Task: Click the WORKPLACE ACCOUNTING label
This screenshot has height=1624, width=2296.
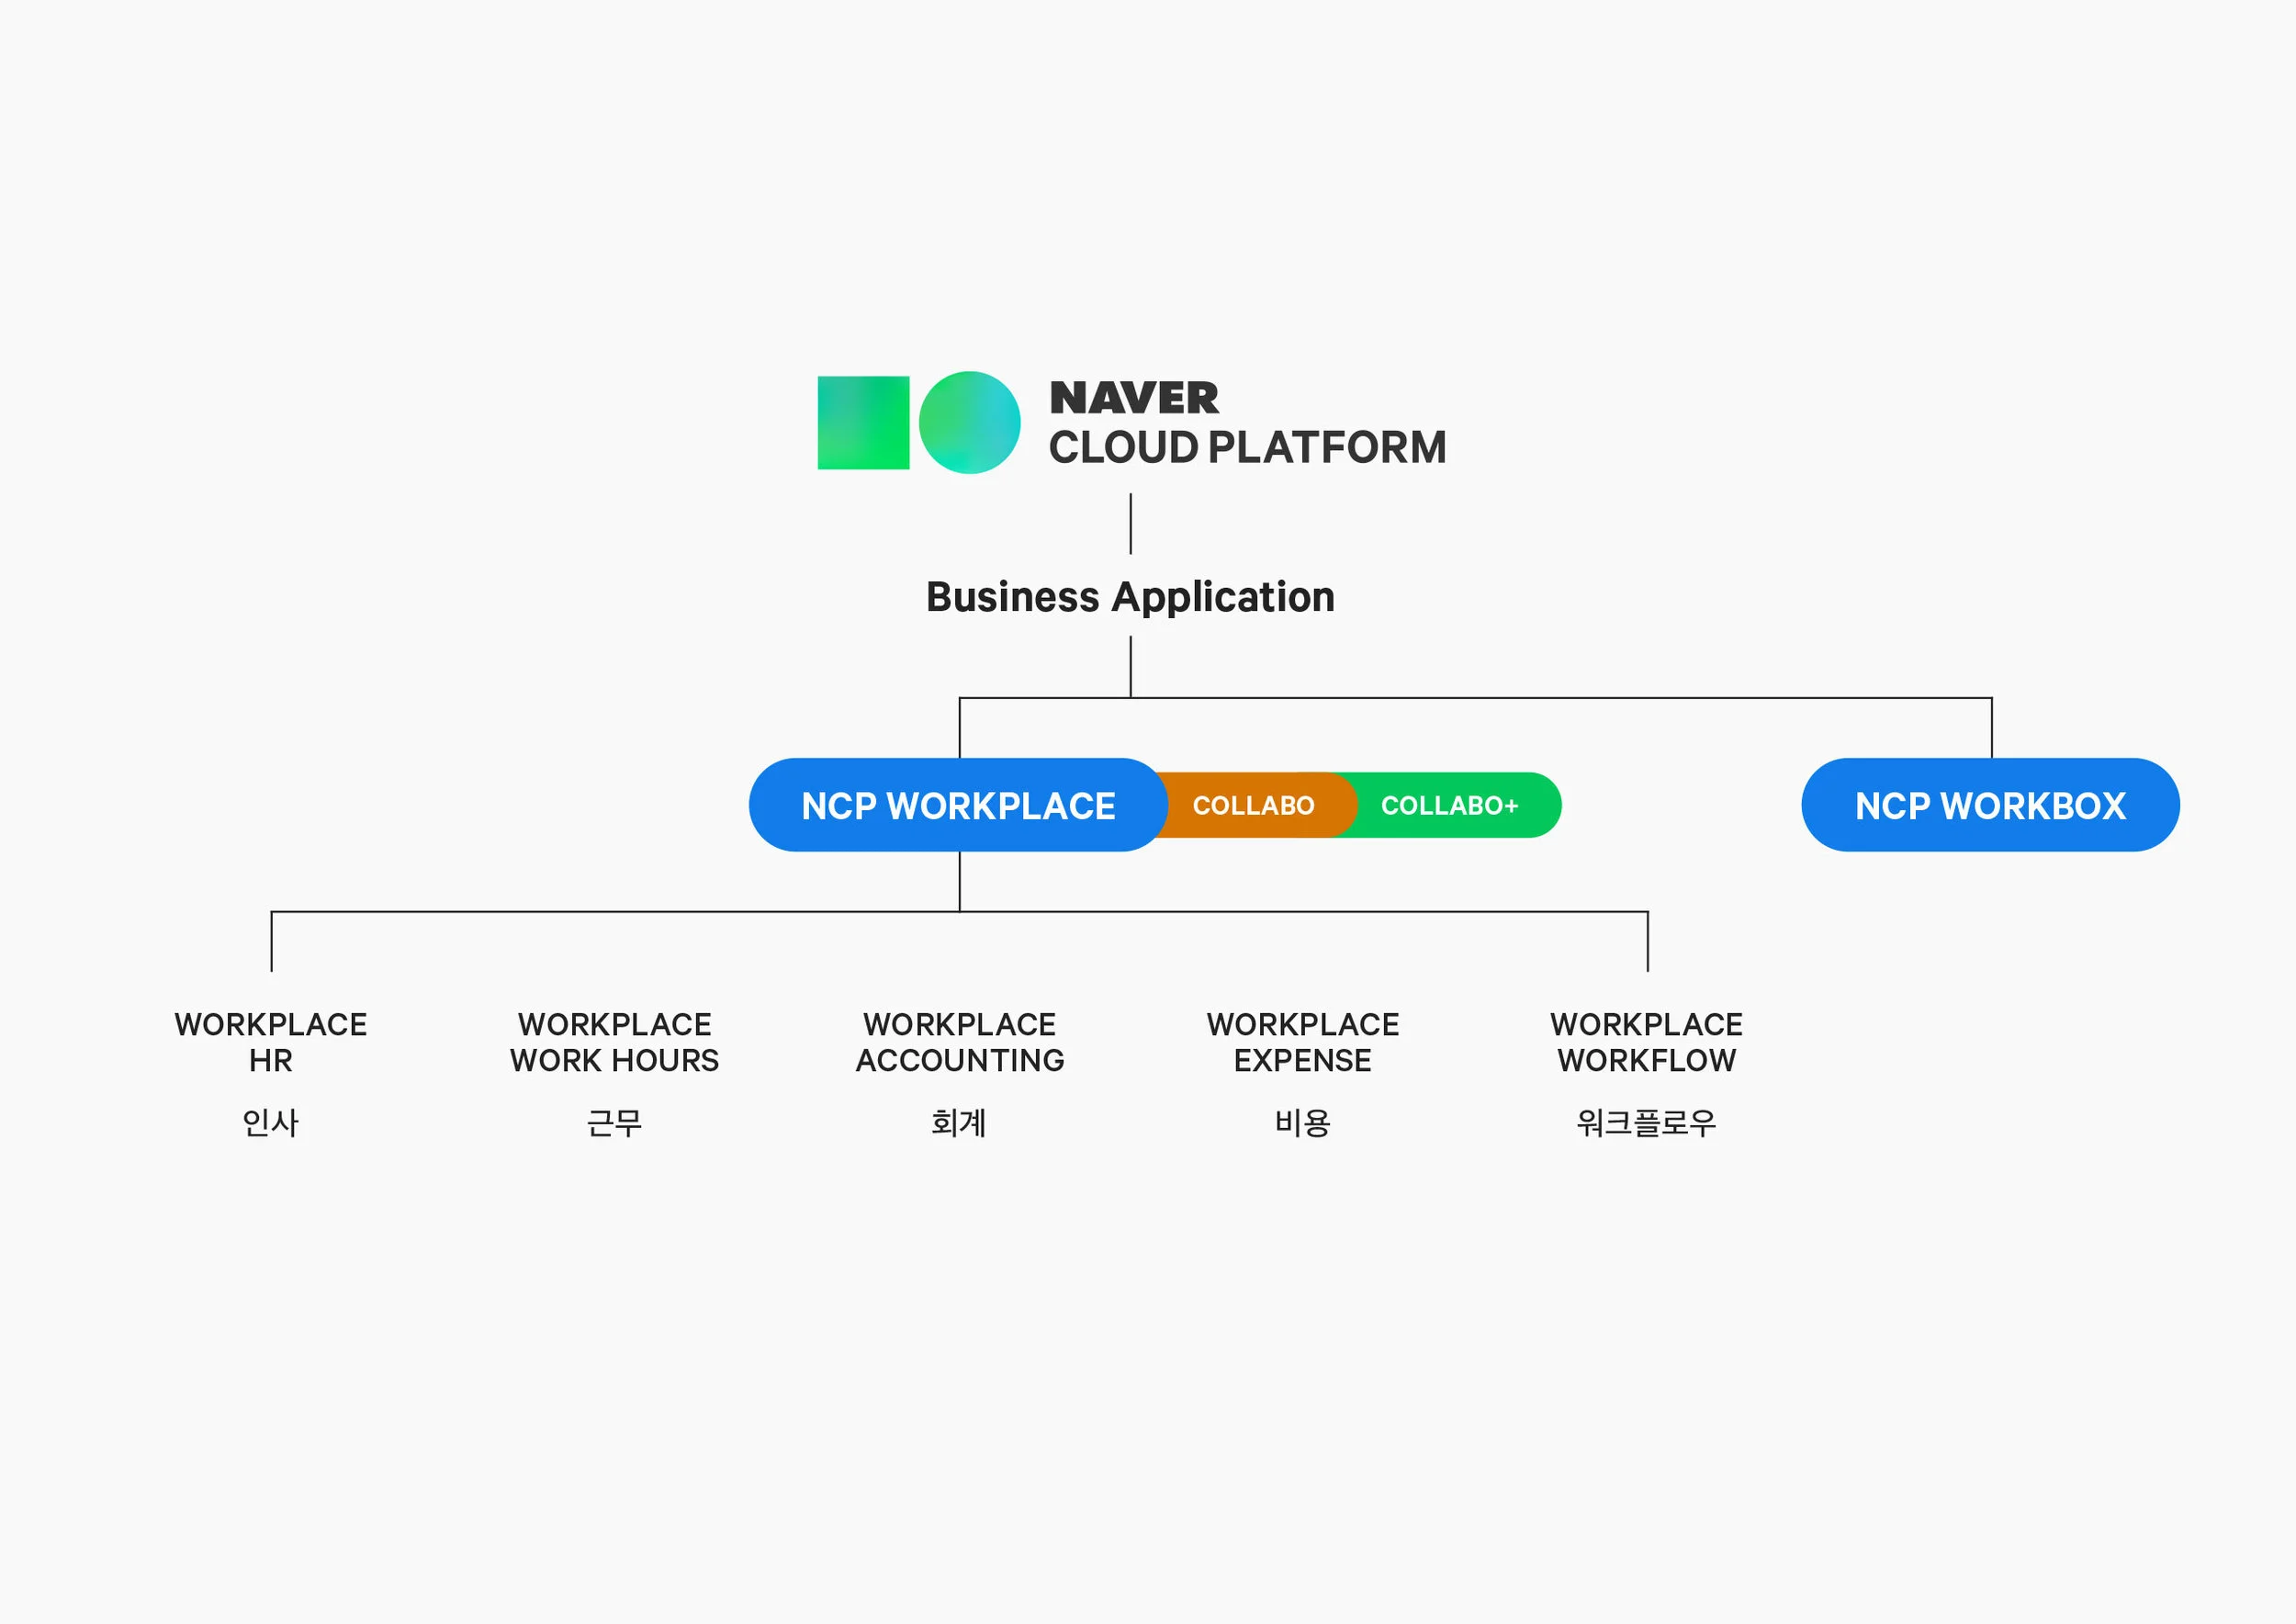Action: pos(960,1042)
